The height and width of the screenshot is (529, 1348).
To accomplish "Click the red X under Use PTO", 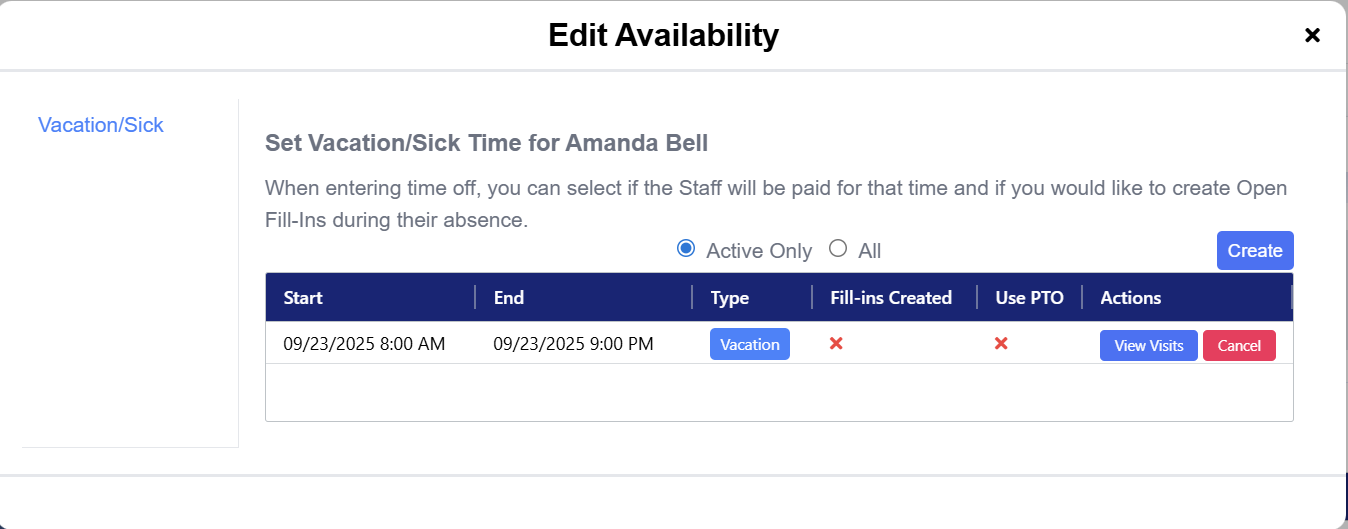I will [x=1001, y=344].
